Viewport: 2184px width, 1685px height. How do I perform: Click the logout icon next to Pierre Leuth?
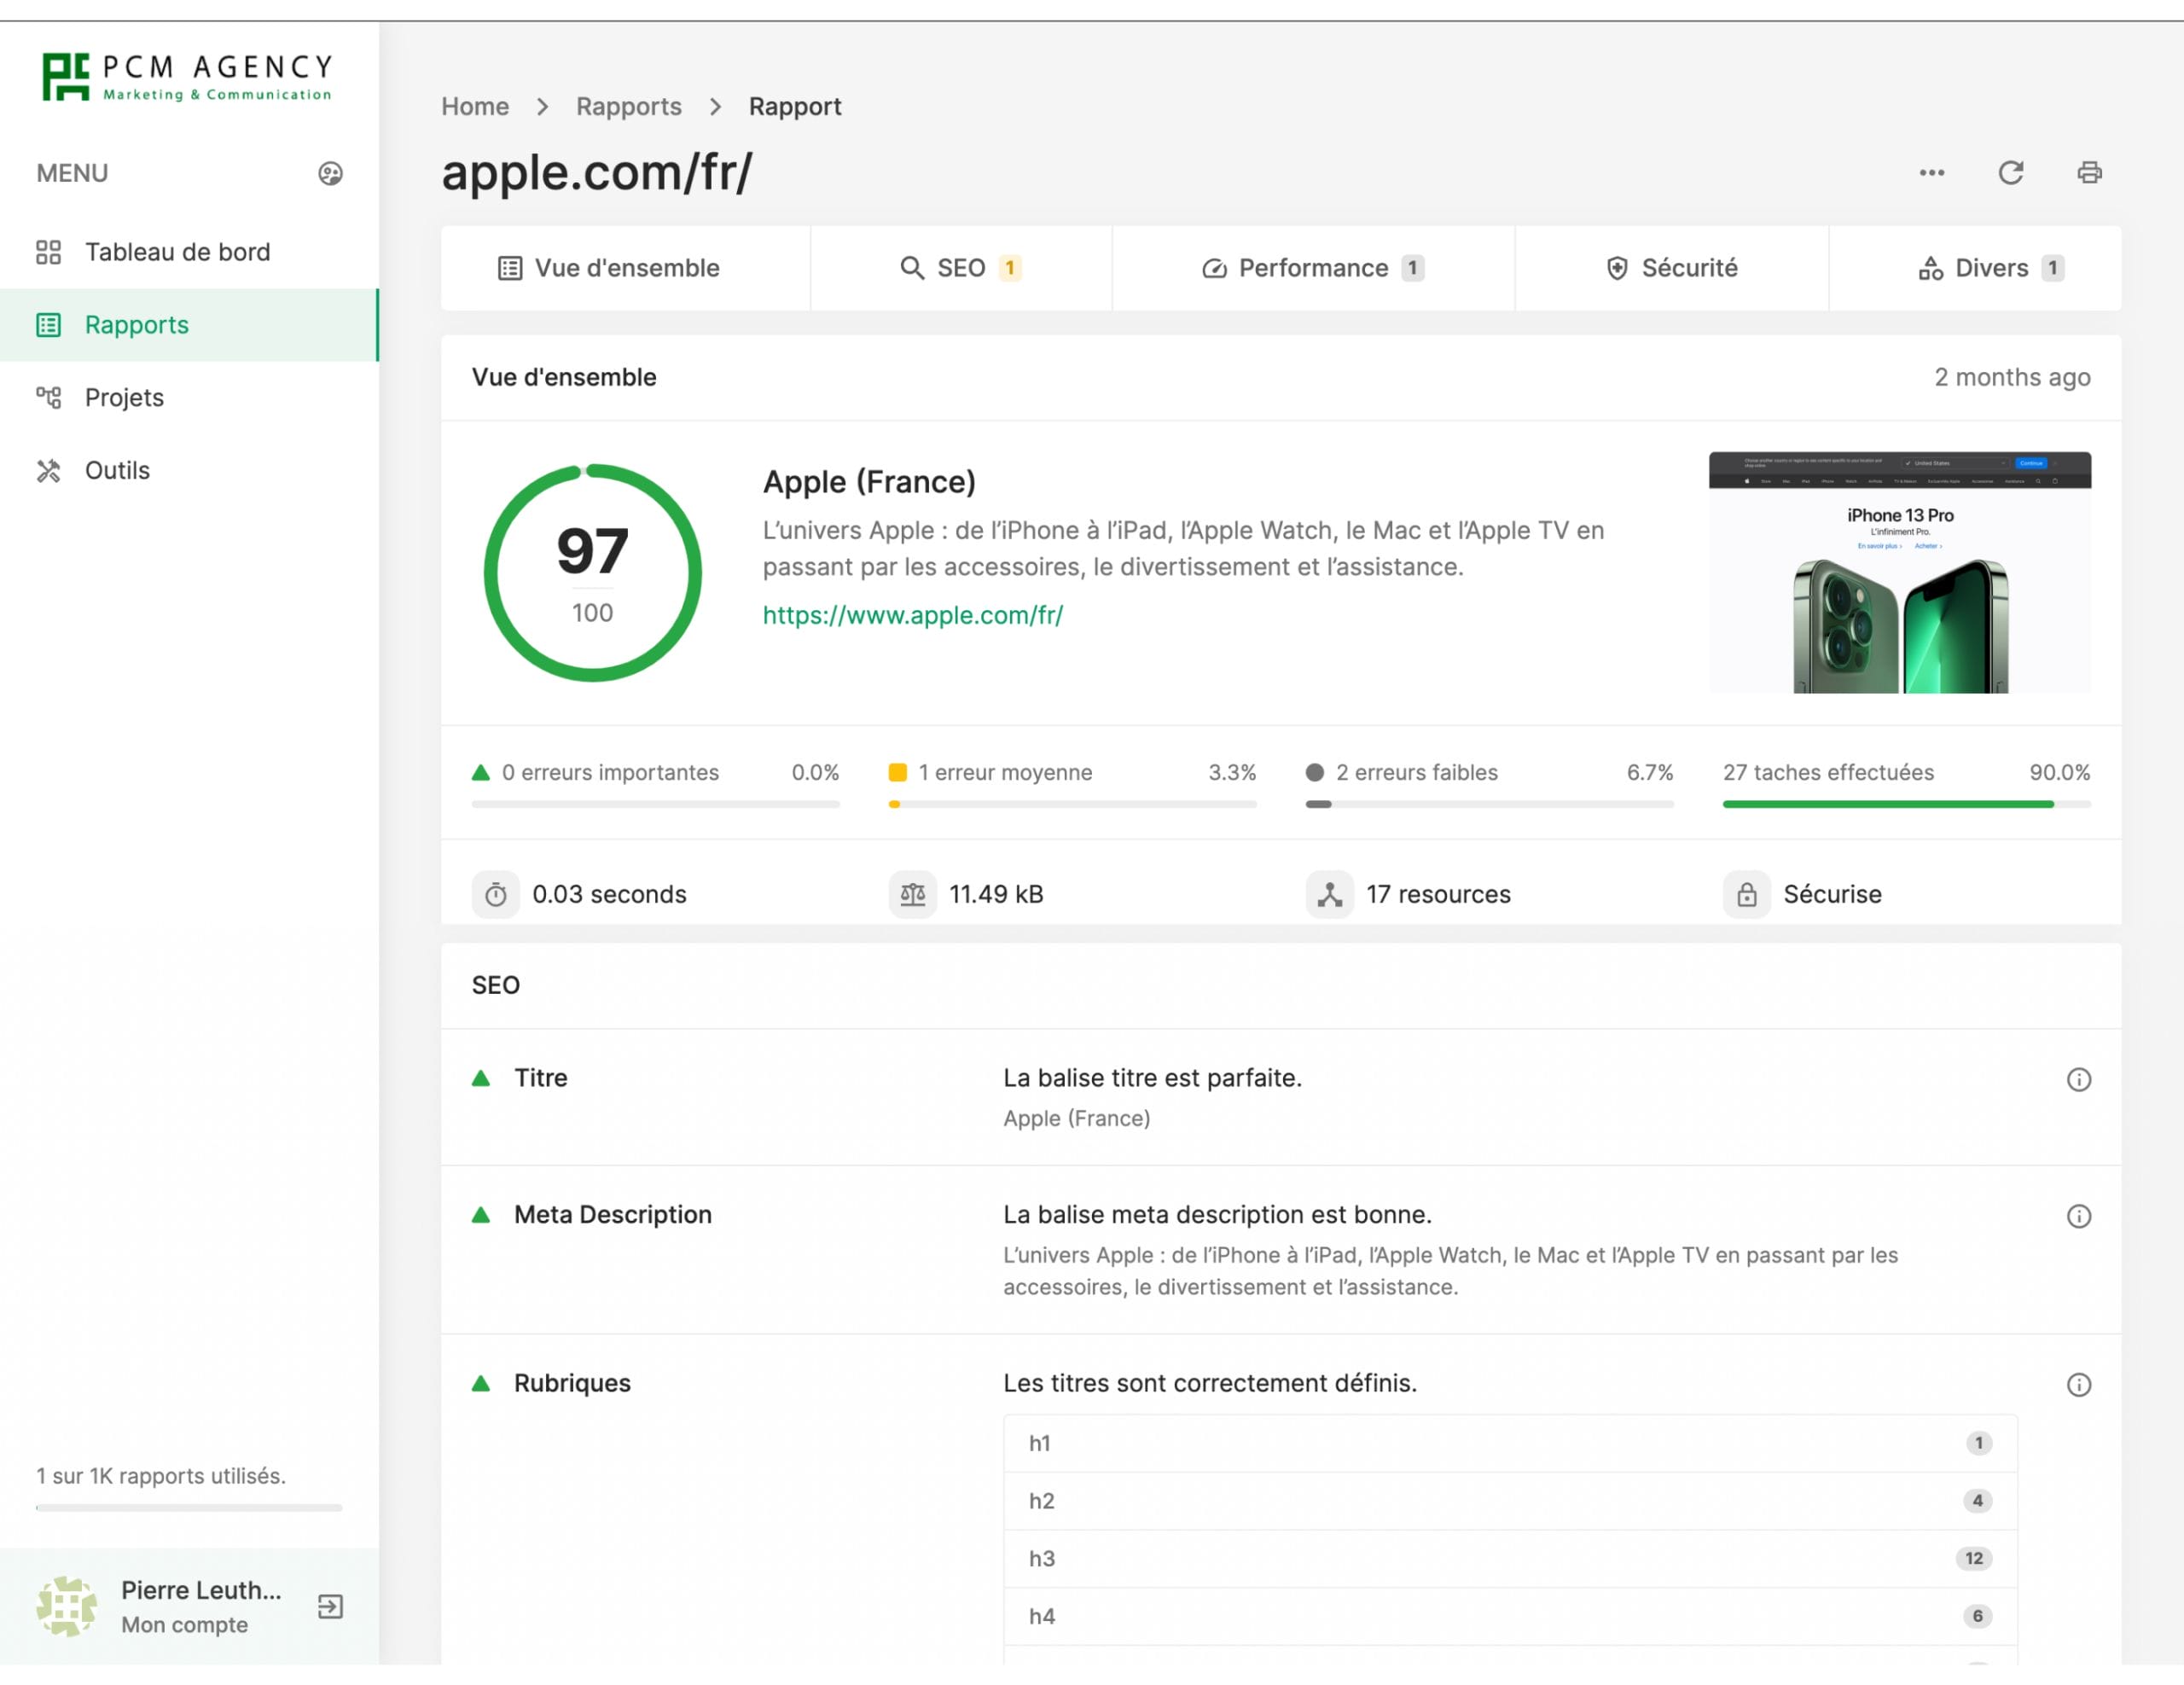[330, 1606]
